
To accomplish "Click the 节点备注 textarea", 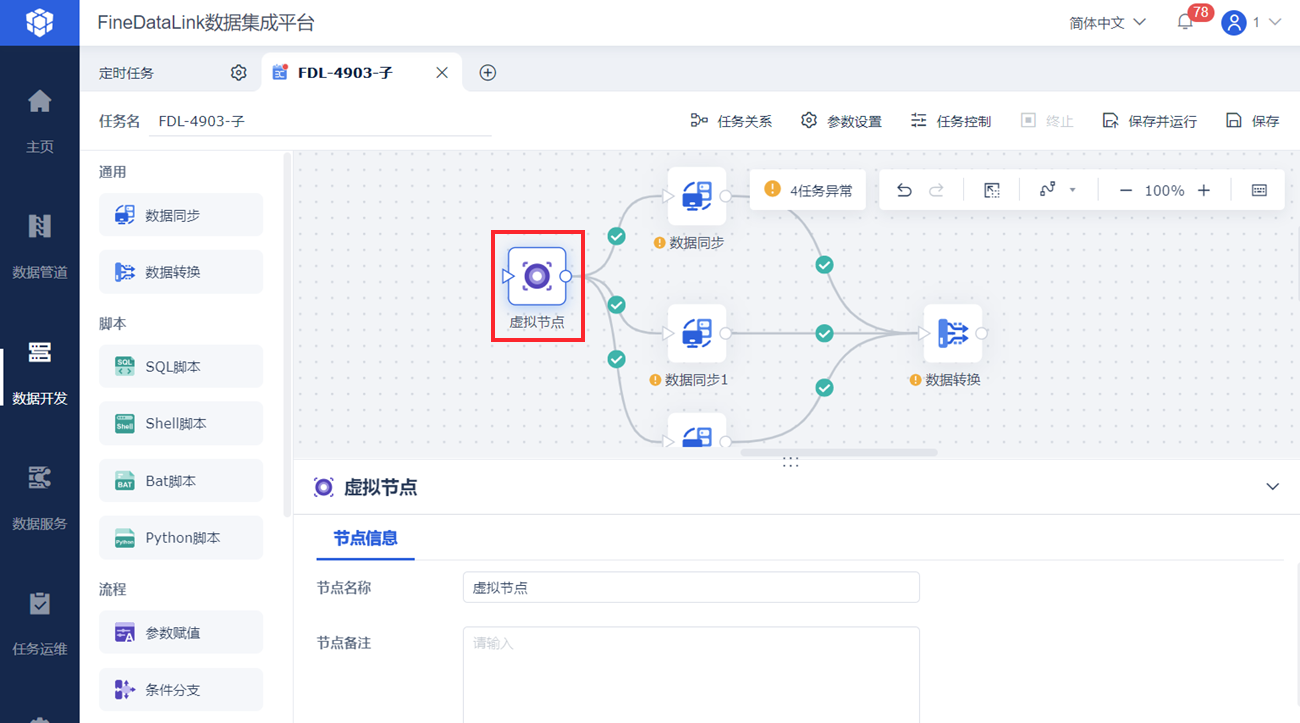I will pyautogui.click(x=691, y=675).
